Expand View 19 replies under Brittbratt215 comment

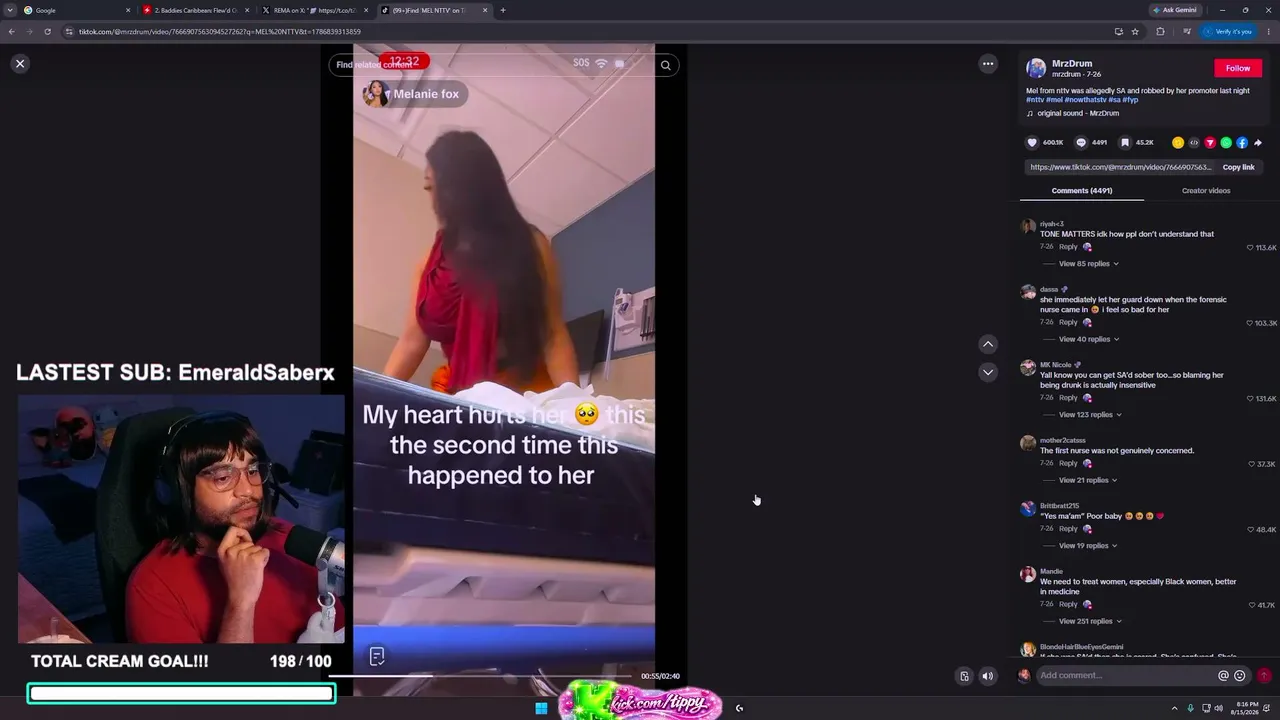[x=1088, y=546]
